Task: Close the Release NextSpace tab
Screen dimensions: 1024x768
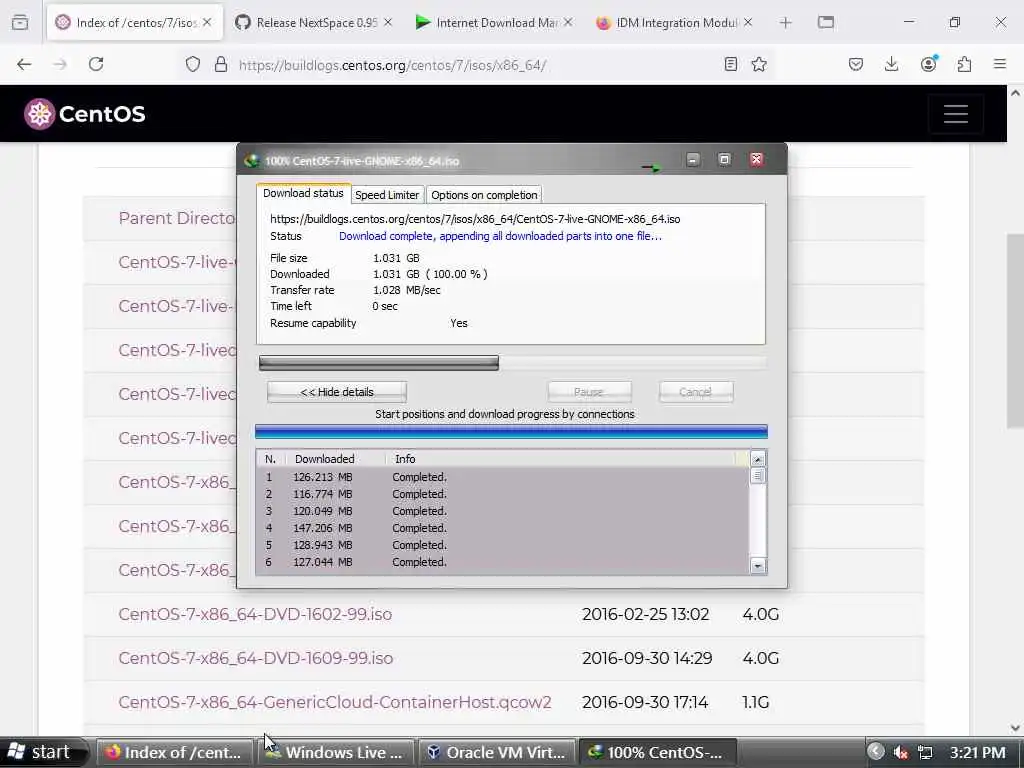Action: (388, 22)
